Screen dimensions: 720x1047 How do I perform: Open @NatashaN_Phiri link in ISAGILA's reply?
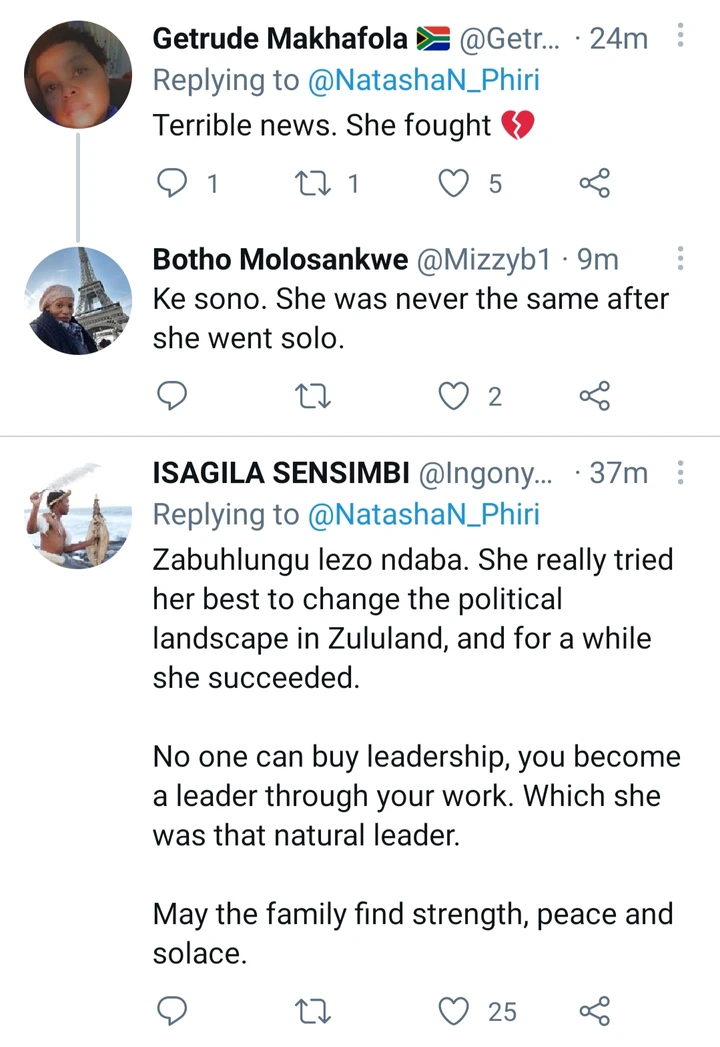[423, 515]
